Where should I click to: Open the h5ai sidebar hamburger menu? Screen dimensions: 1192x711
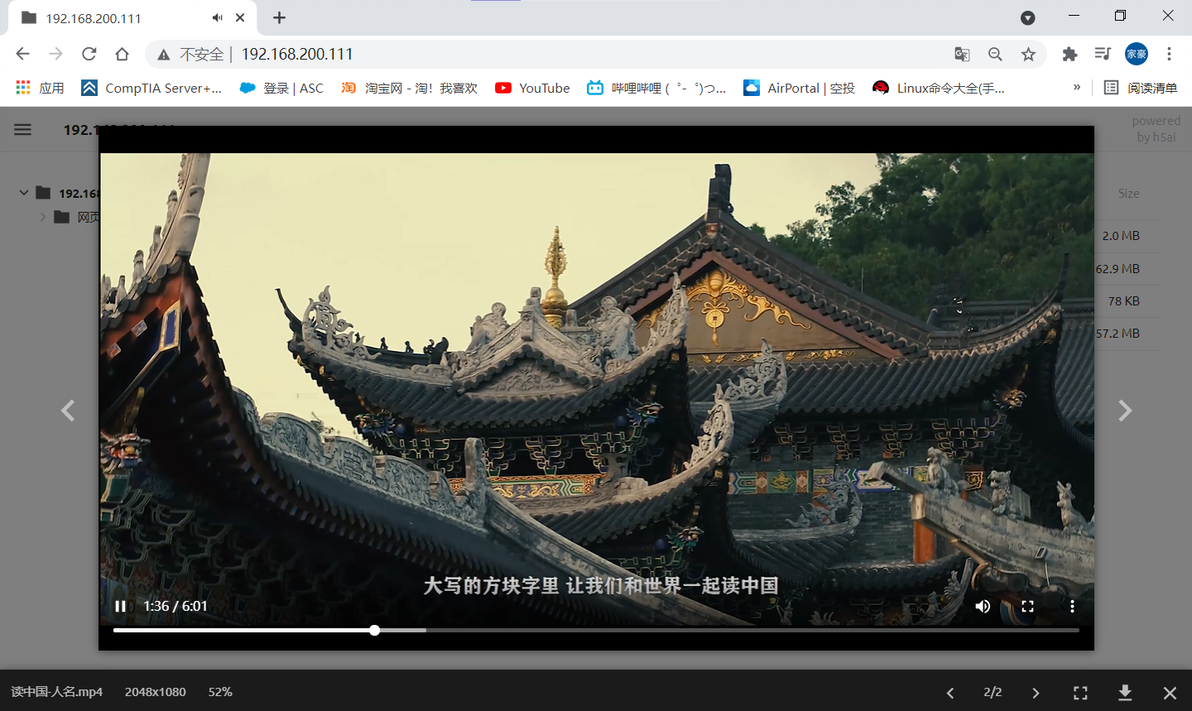click(x=23, y=129)
